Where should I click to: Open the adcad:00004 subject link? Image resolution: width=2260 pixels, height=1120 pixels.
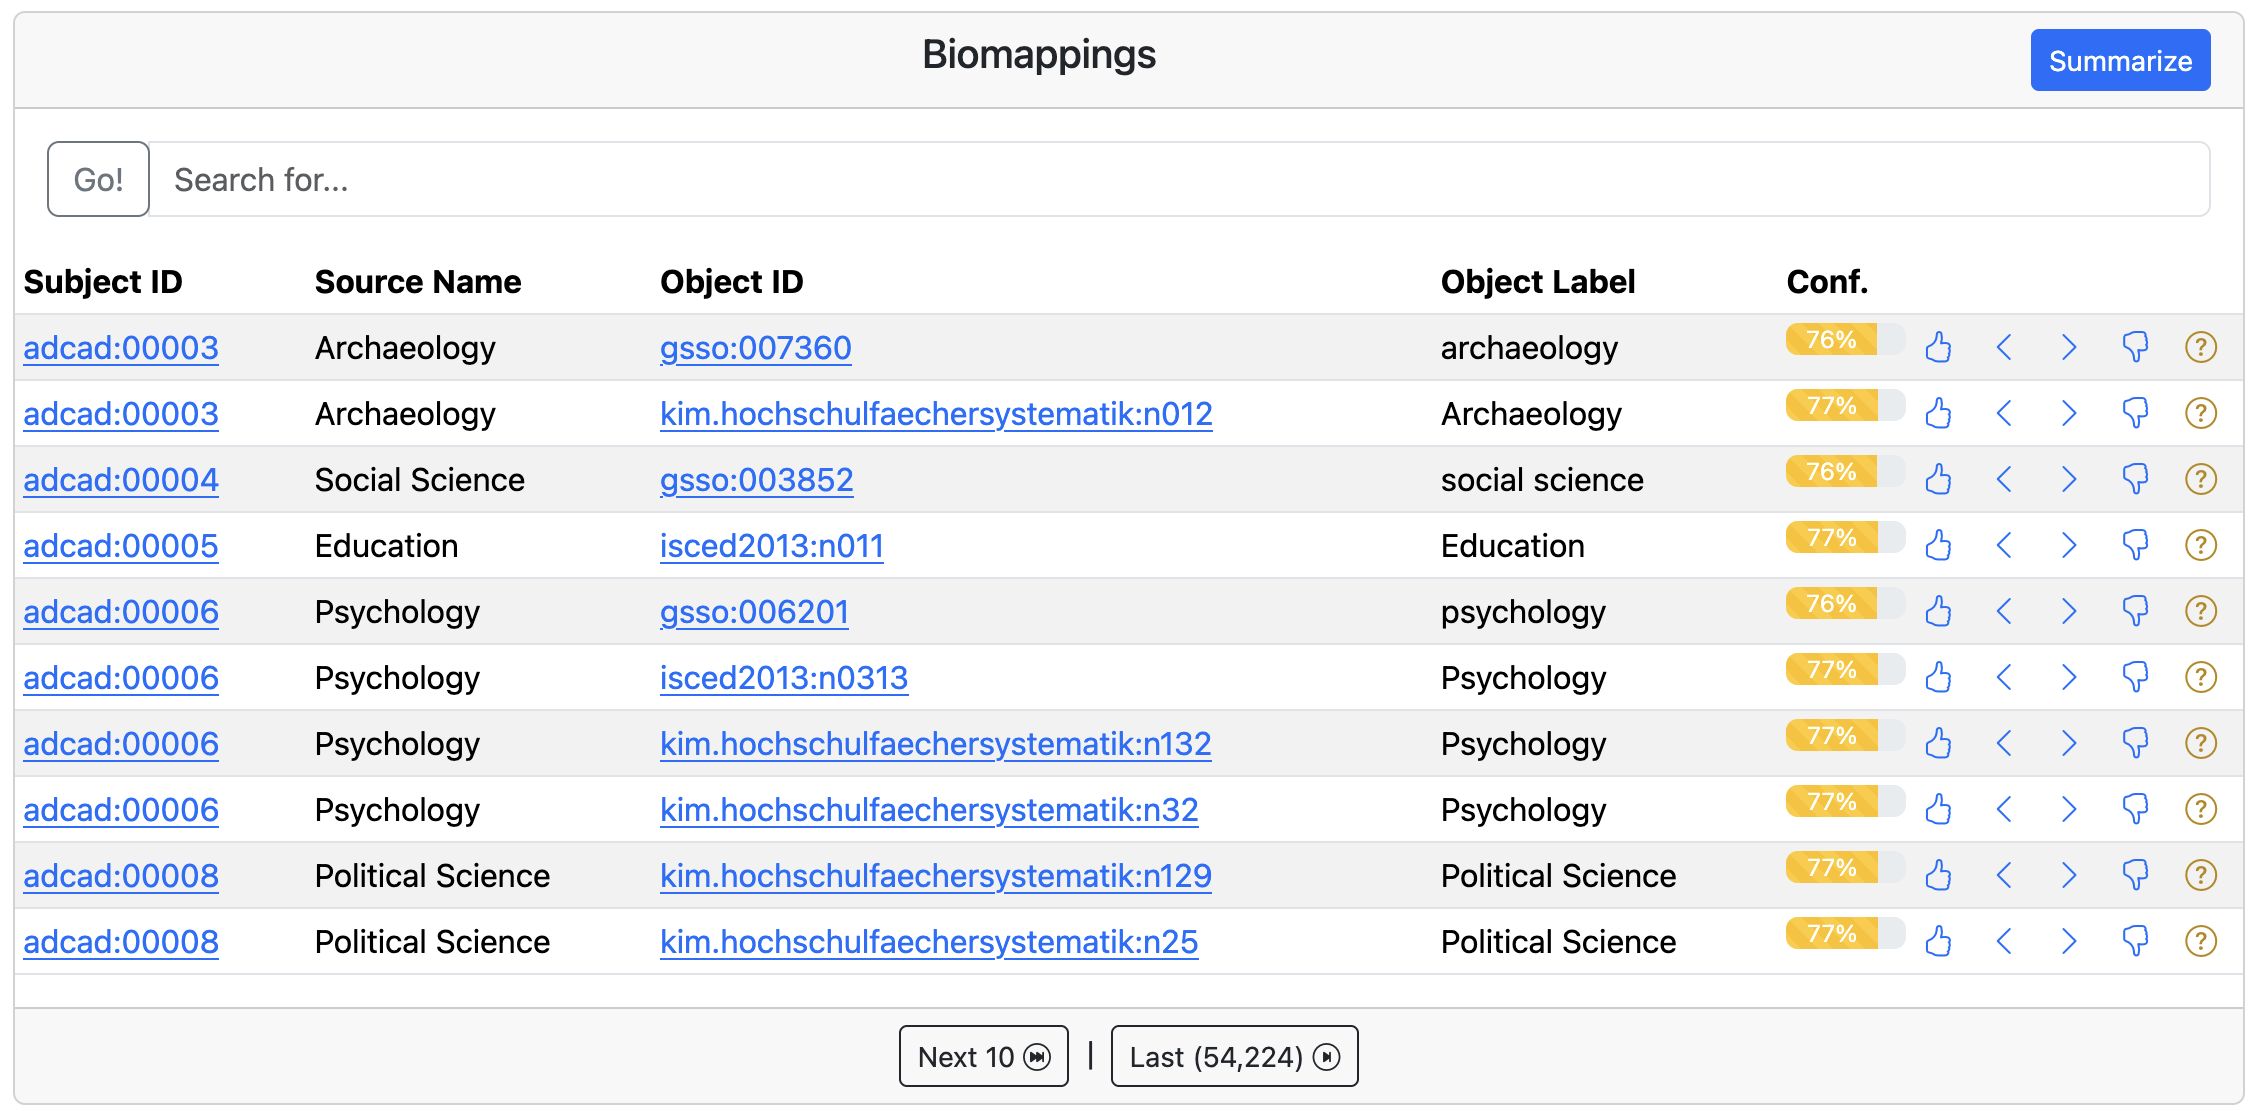pyautogui.click(x=121, y=480)
